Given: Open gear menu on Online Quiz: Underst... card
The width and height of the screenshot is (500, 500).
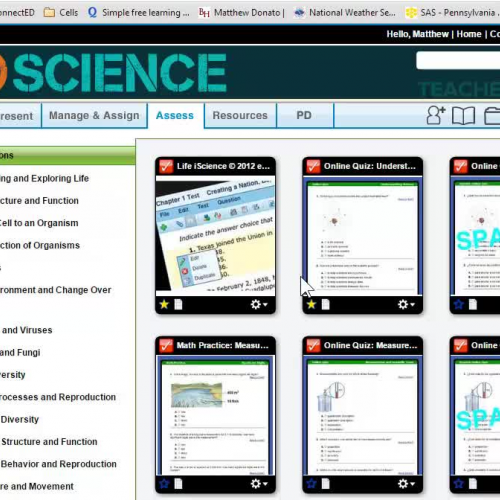Looking at the screenshot, I should [x=406, y=304].
